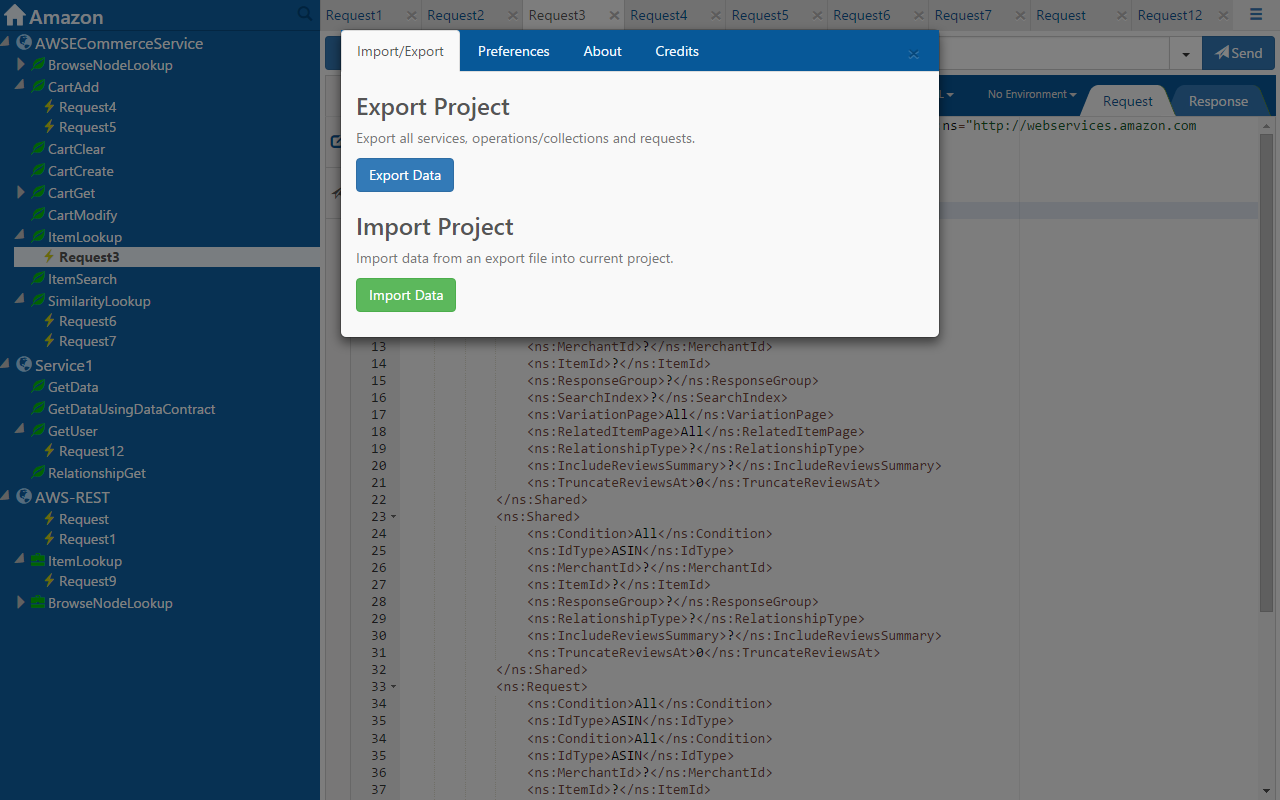
Task: Close the Request4 tab with its X
Action: (716, 16)
